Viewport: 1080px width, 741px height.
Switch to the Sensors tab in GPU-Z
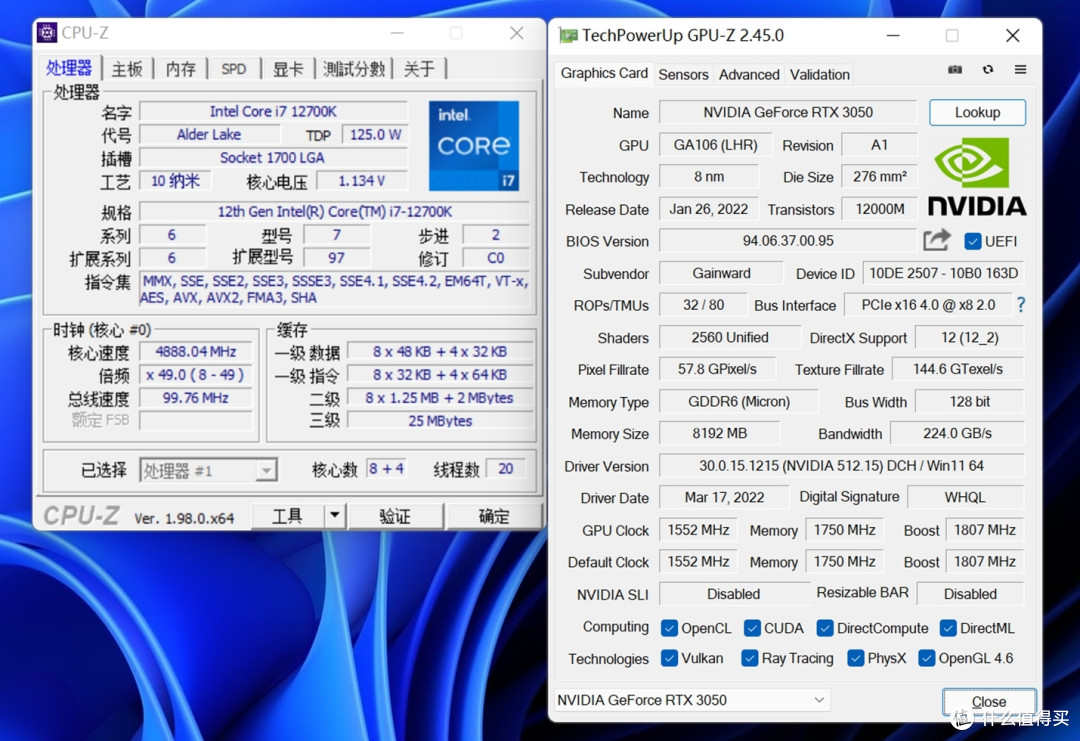[x=683, y=74]
